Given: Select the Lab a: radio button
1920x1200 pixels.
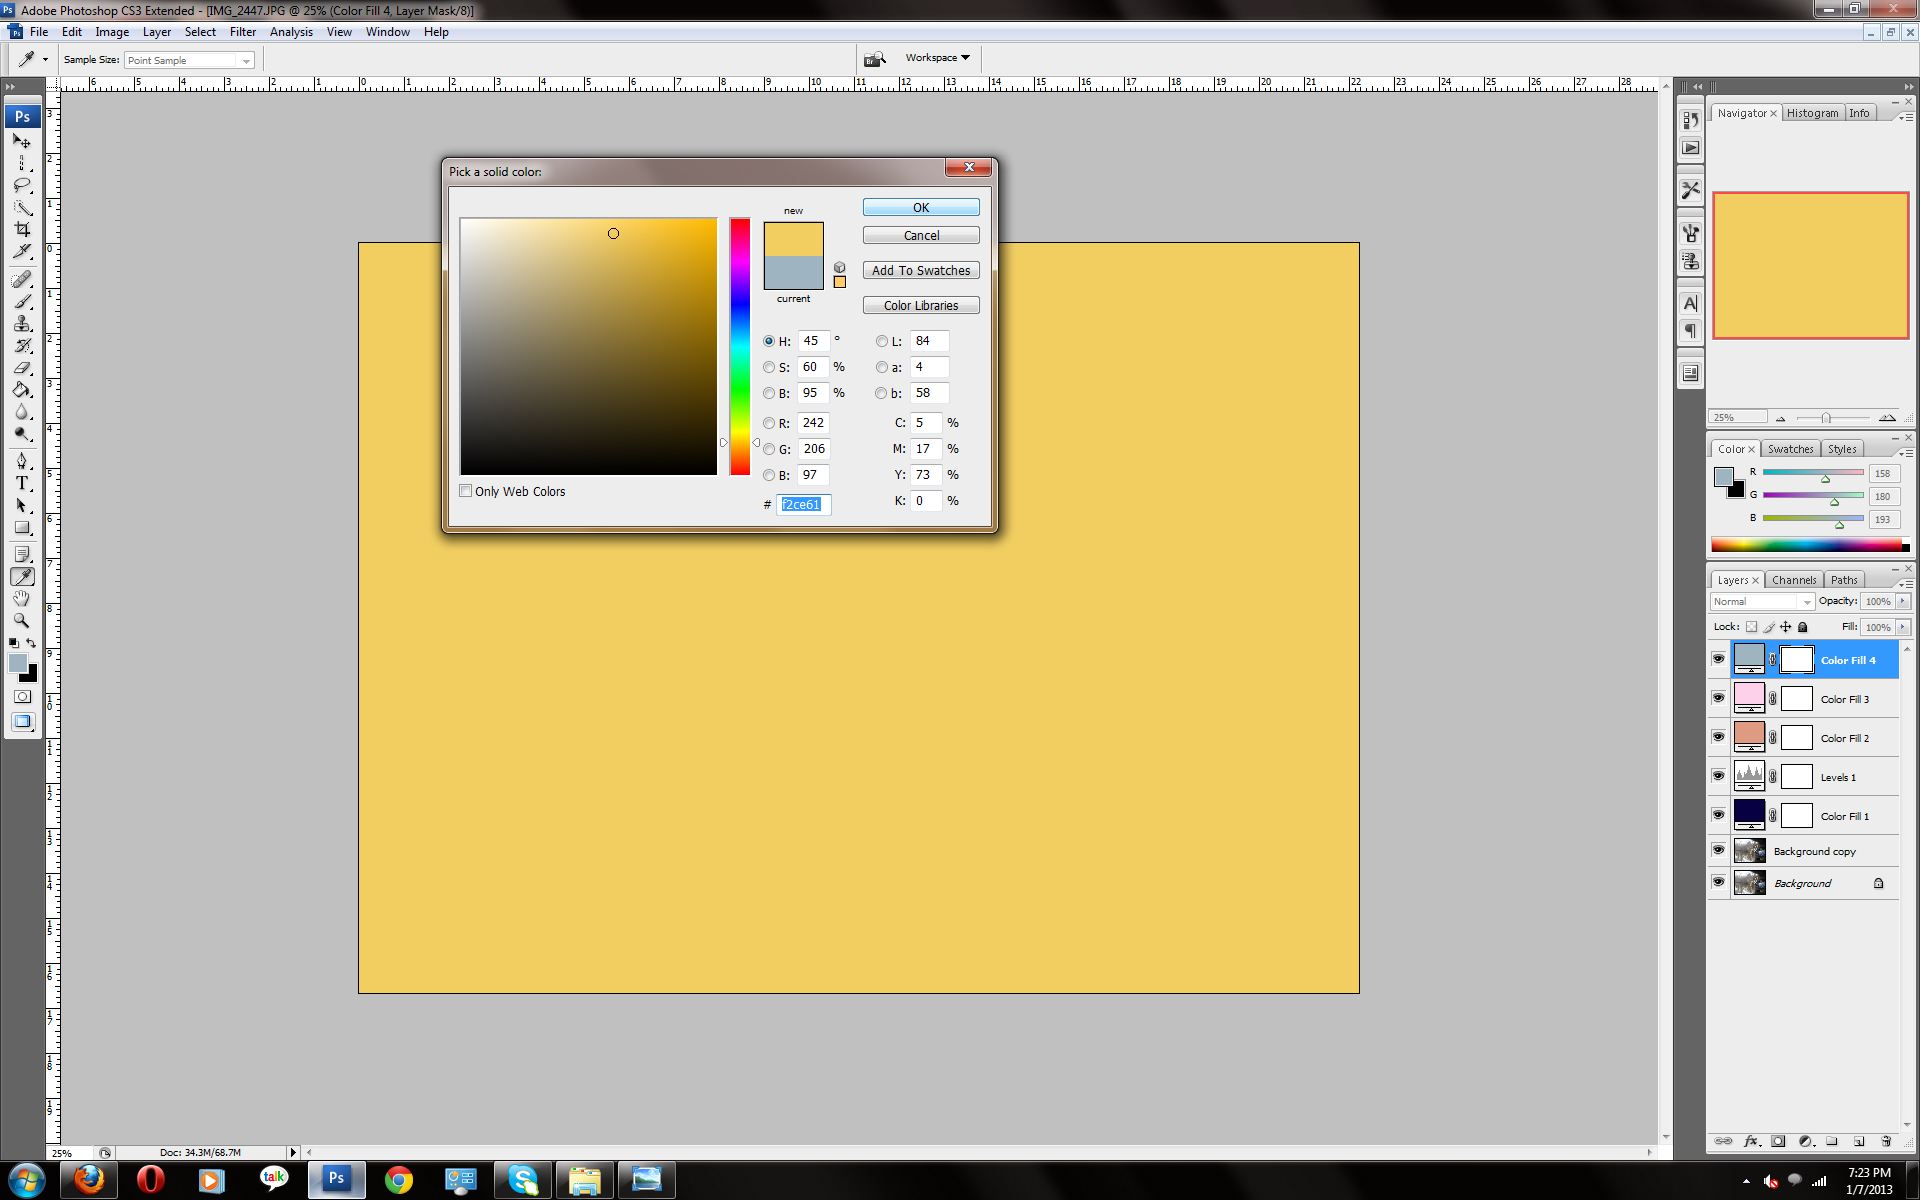Looking at the screenshot, I should point(881,367).
